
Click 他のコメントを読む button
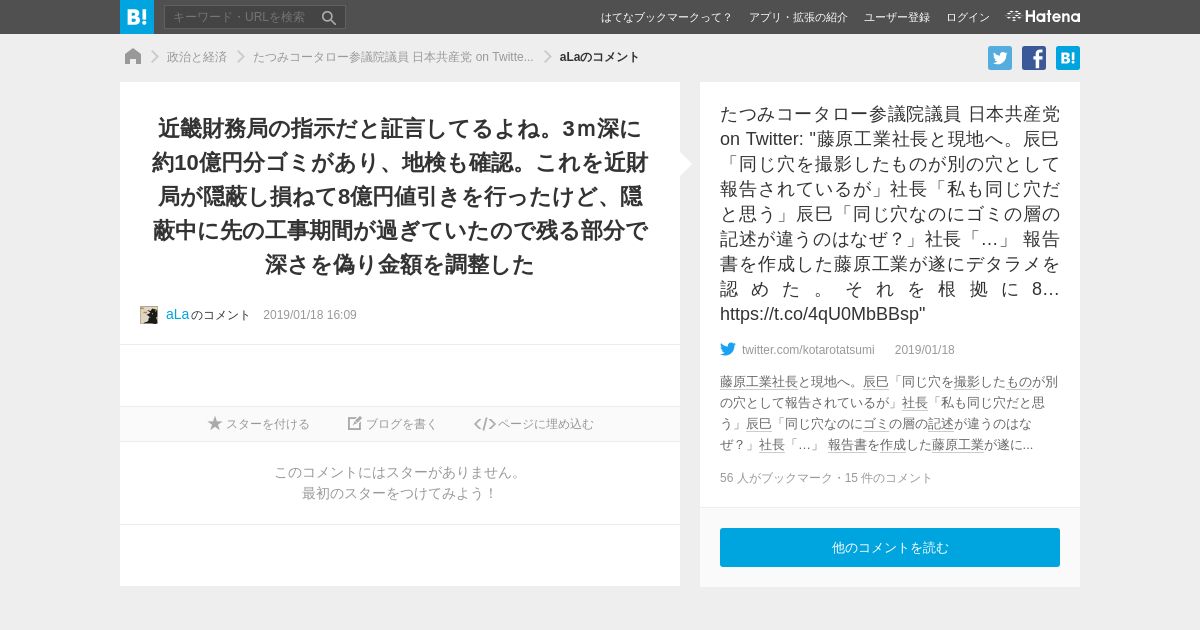(890, 548)
